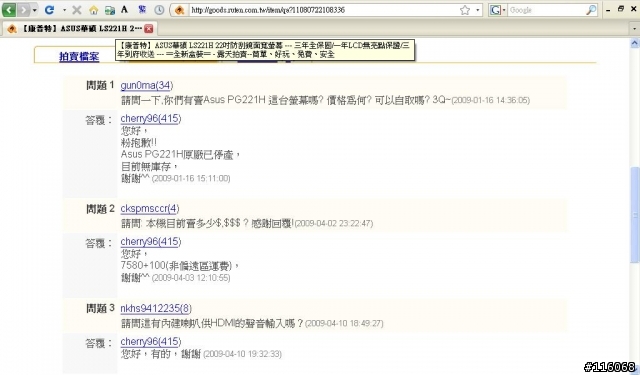This screenshot has width=640, height=375.
Task: Open the small dropdown arrow beside Reload
Action: pyautogui.click(x=64, y=10)
